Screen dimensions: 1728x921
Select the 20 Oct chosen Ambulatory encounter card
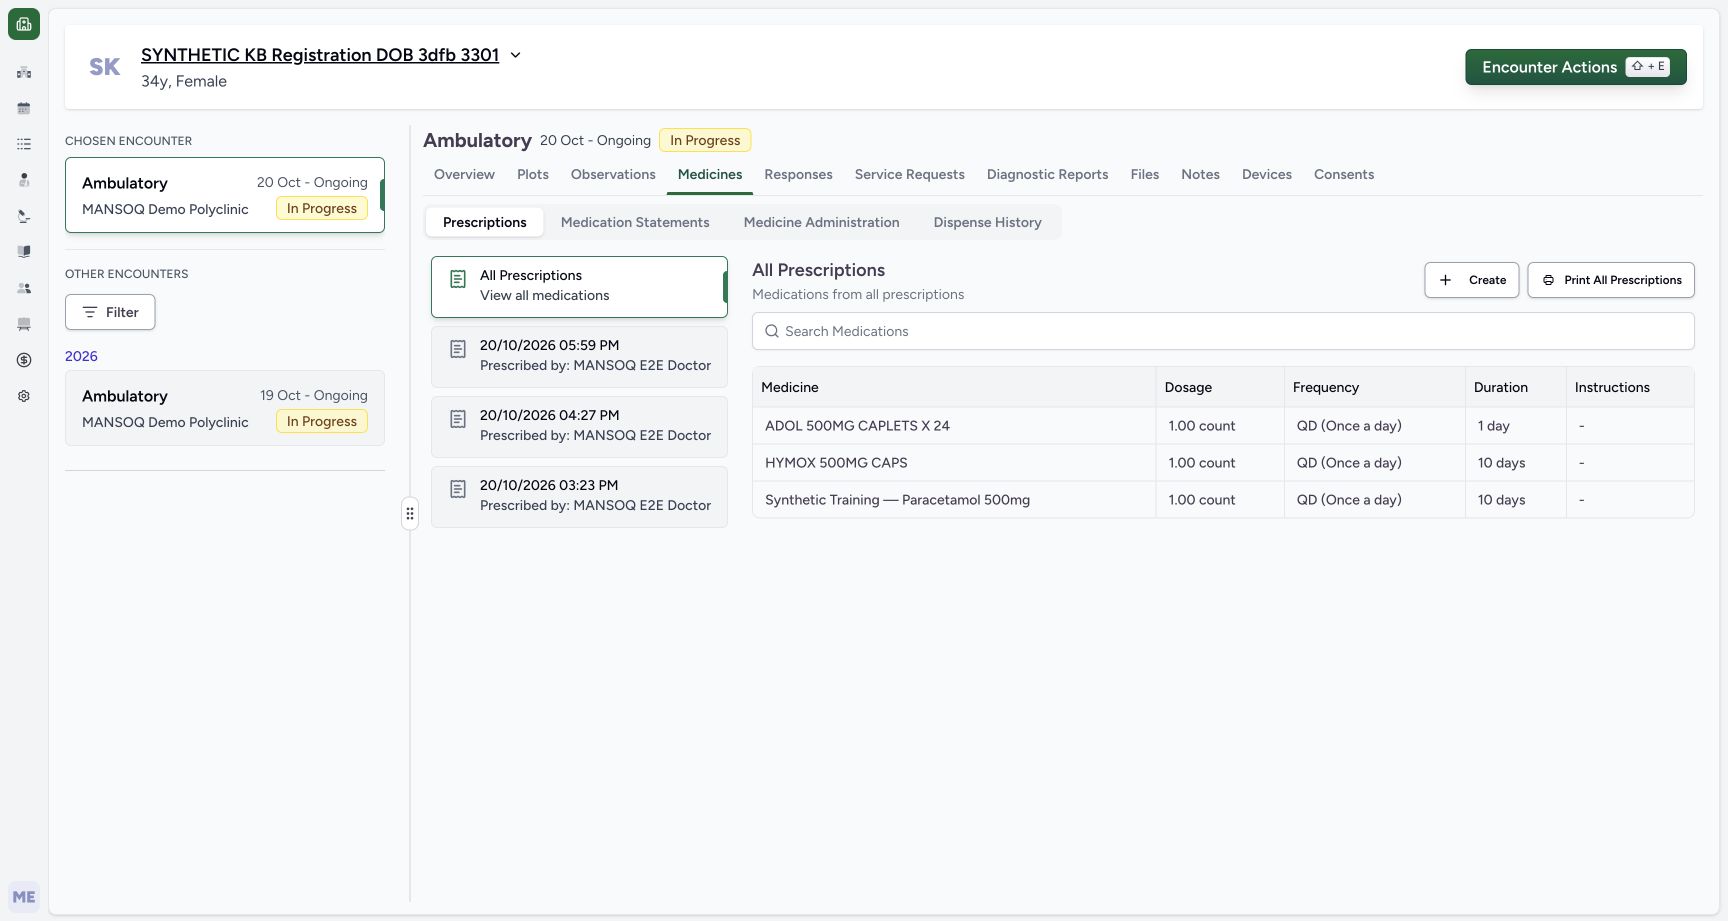[x=225, y=195]
